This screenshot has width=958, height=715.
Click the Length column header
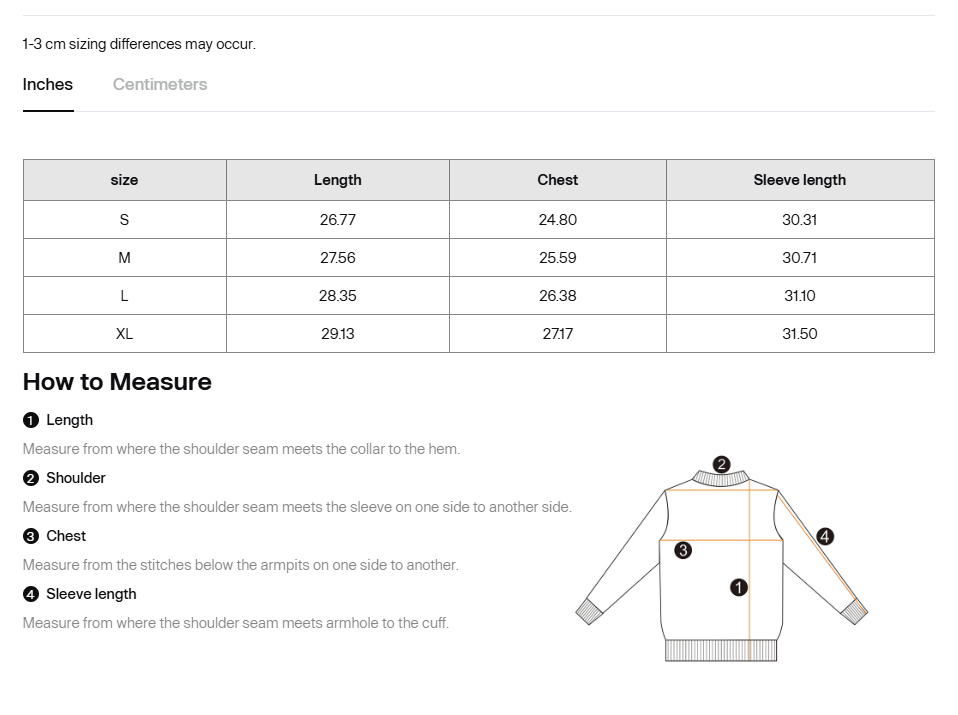click(337, 180)
